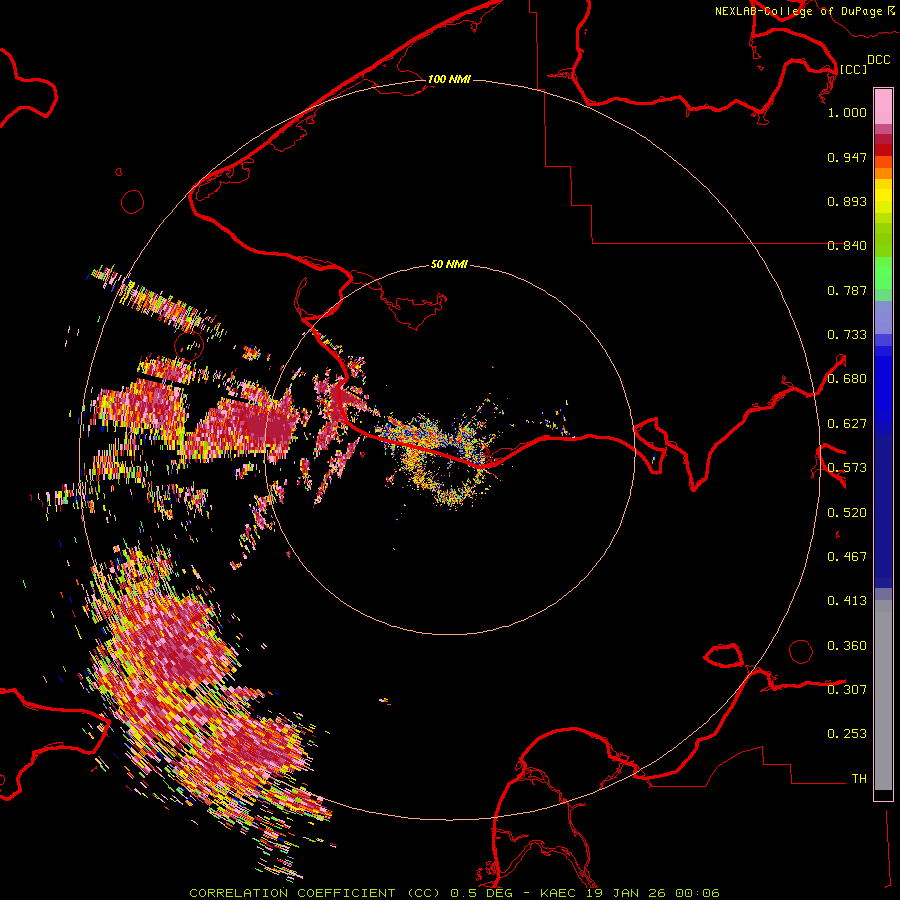Click the 0.733 color scale value
Screen dimensions: 900x900
pos(847,335)
